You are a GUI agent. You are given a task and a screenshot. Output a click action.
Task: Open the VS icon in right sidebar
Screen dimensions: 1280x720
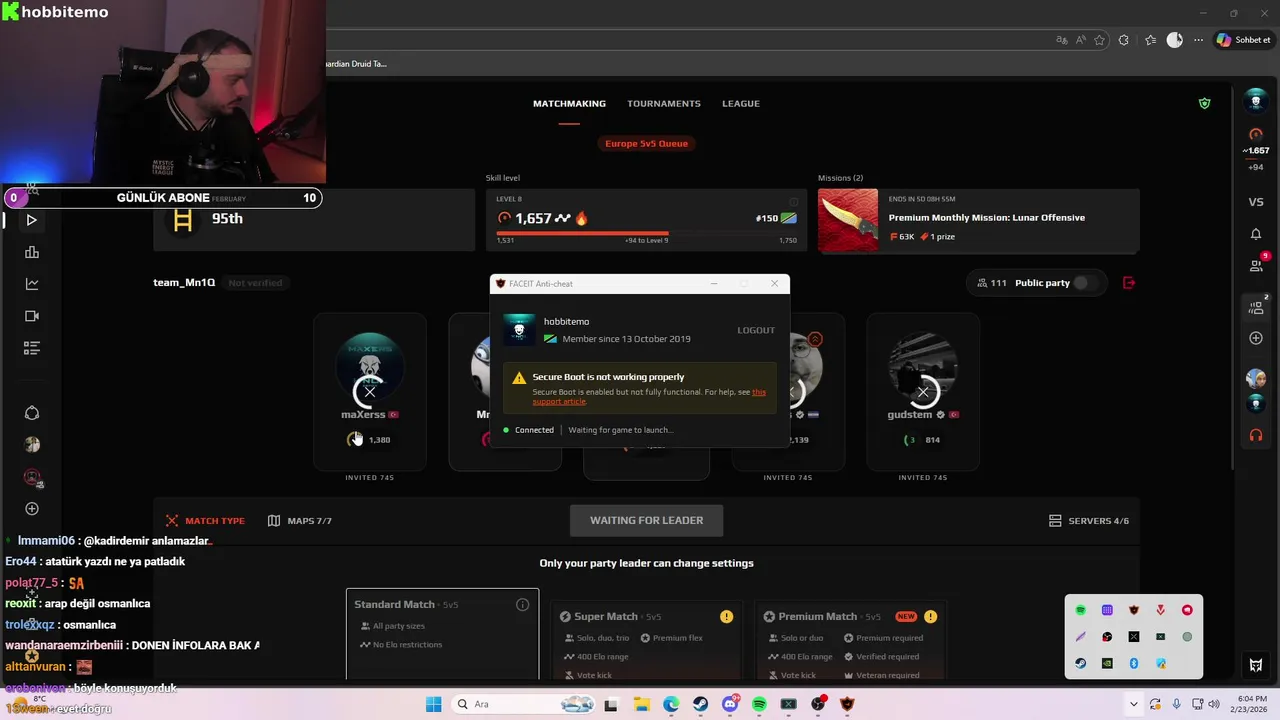[1256, 202]
